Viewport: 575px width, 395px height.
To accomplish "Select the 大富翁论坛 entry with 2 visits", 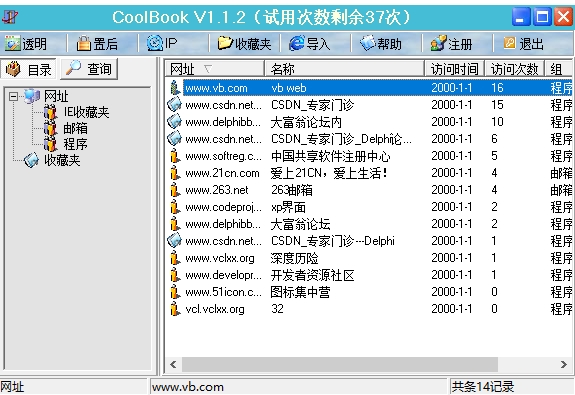I will tap(369, 224).
